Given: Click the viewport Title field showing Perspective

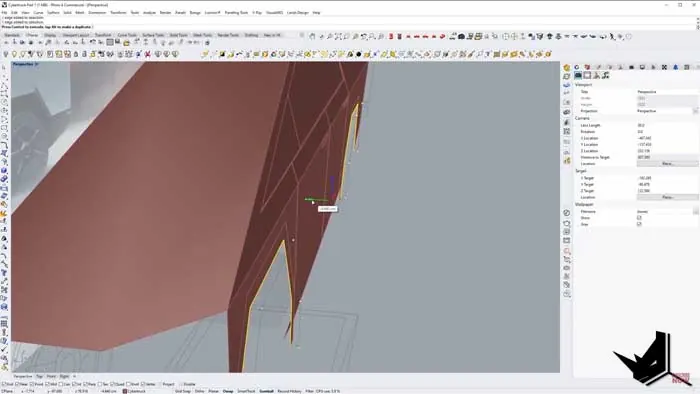Looking at the screenshot, I should tap(667, 91).
